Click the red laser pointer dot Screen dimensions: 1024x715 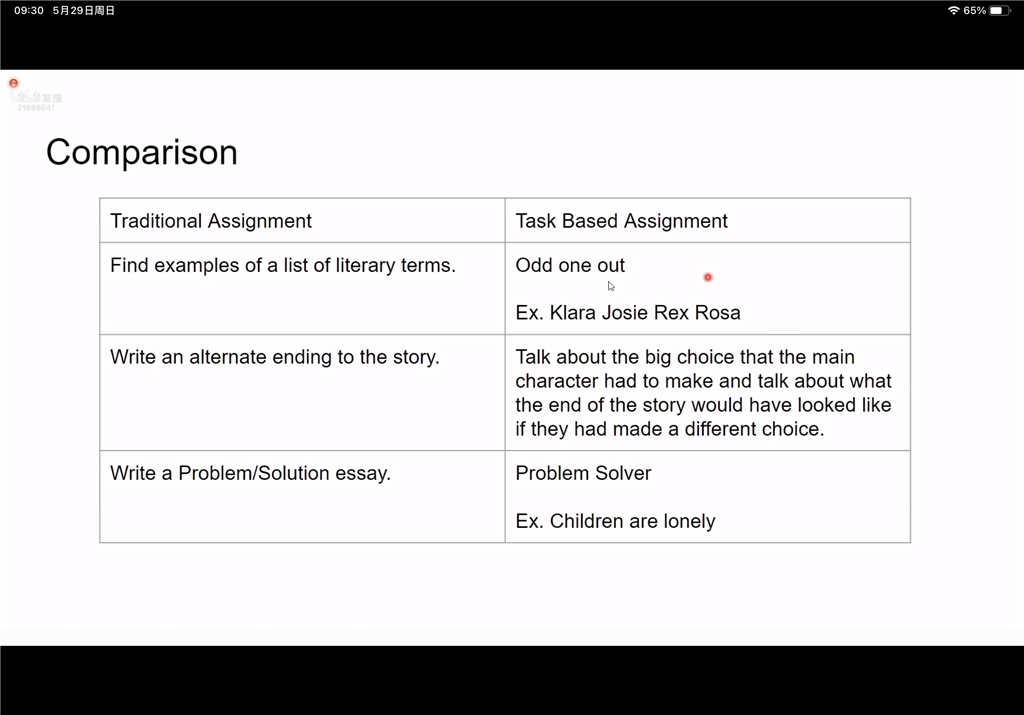pos(708,278)
